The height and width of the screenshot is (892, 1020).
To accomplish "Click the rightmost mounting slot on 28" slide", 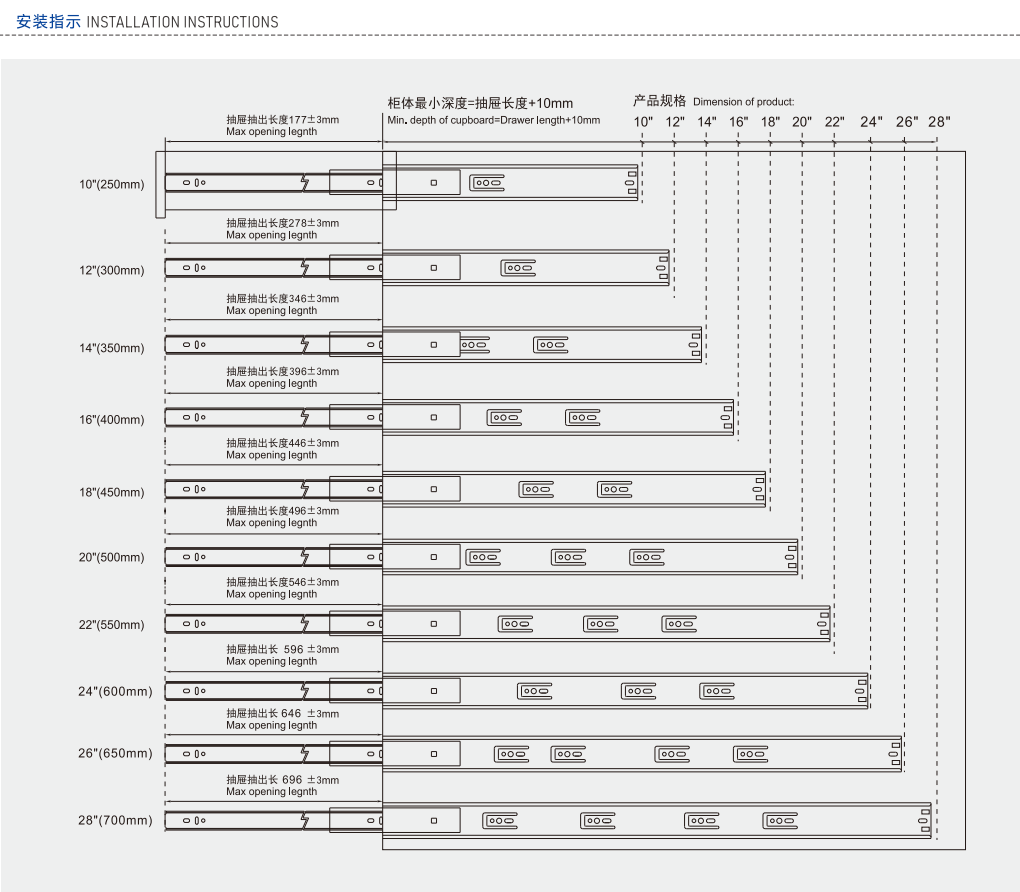I will pos(780,821).
